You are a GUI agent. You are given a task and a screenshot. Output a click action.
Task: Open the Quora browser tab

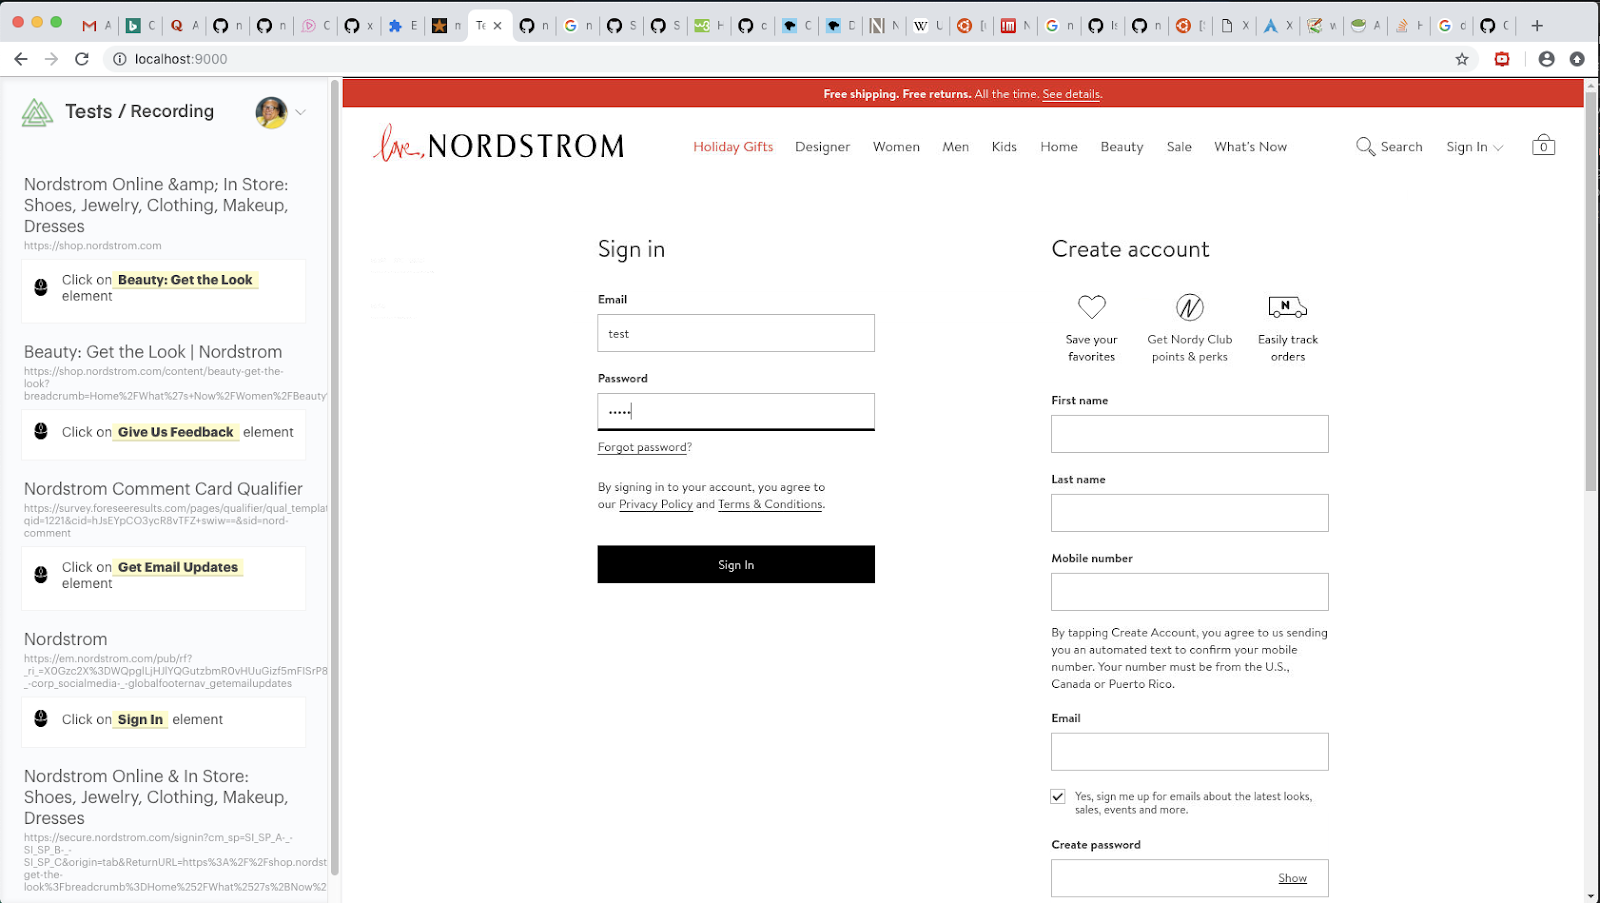tap(177, 26)
